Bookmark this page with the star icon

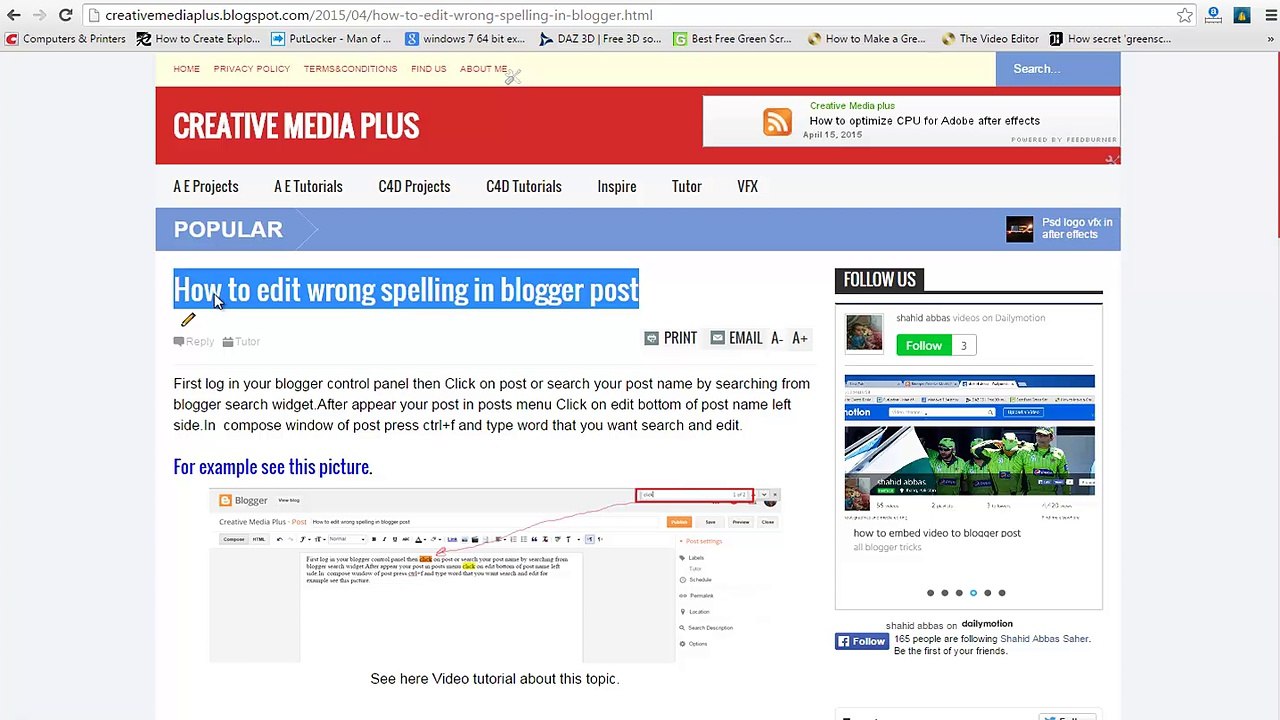pyautogui.click(x=1185, y=15)
